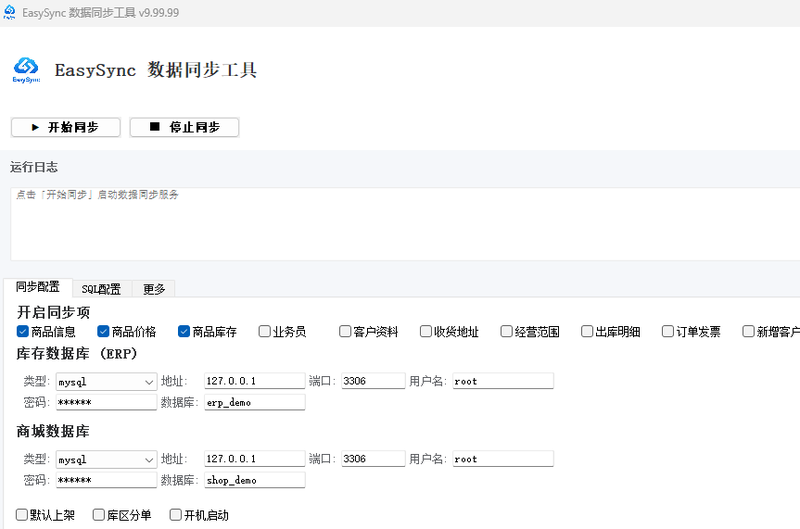800x529 pixels.
Task: Open the SQL配置 tab
Action: click(x=102, y=289)
